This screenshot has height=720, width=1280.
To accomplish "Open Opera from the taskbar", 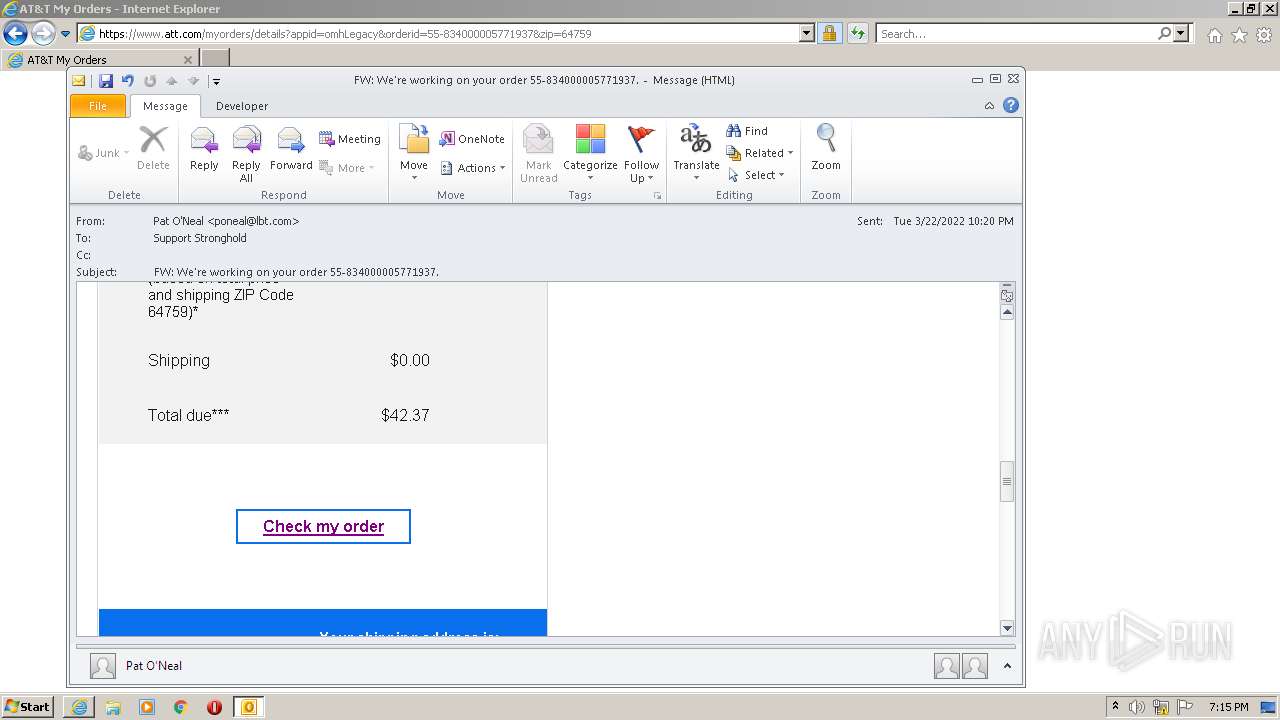I will tap(214, 707).
